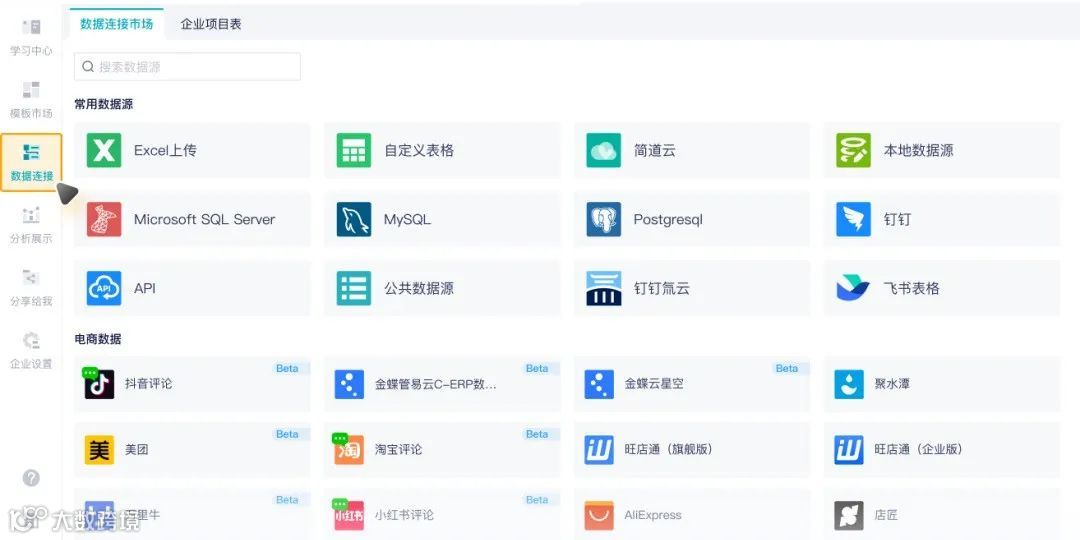Click the 常用数据源 section heading

coord(103,105)
